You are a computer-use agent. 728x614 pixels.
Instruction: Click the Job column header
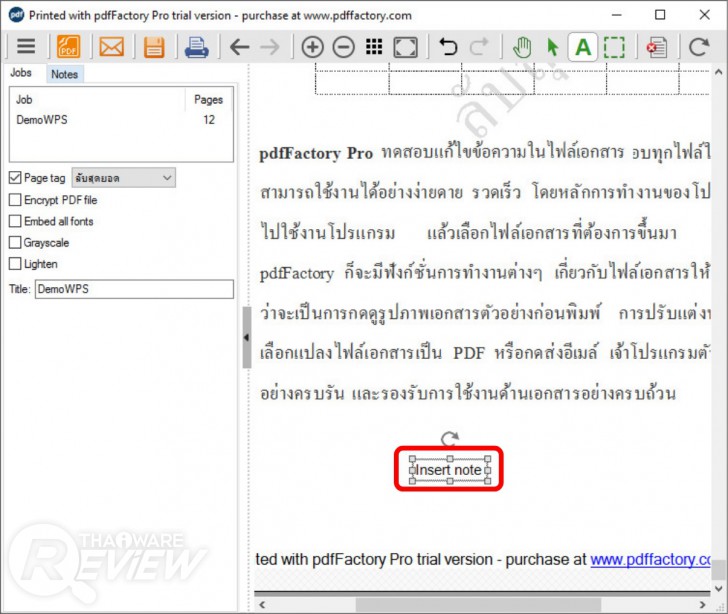tap(98, 99)
